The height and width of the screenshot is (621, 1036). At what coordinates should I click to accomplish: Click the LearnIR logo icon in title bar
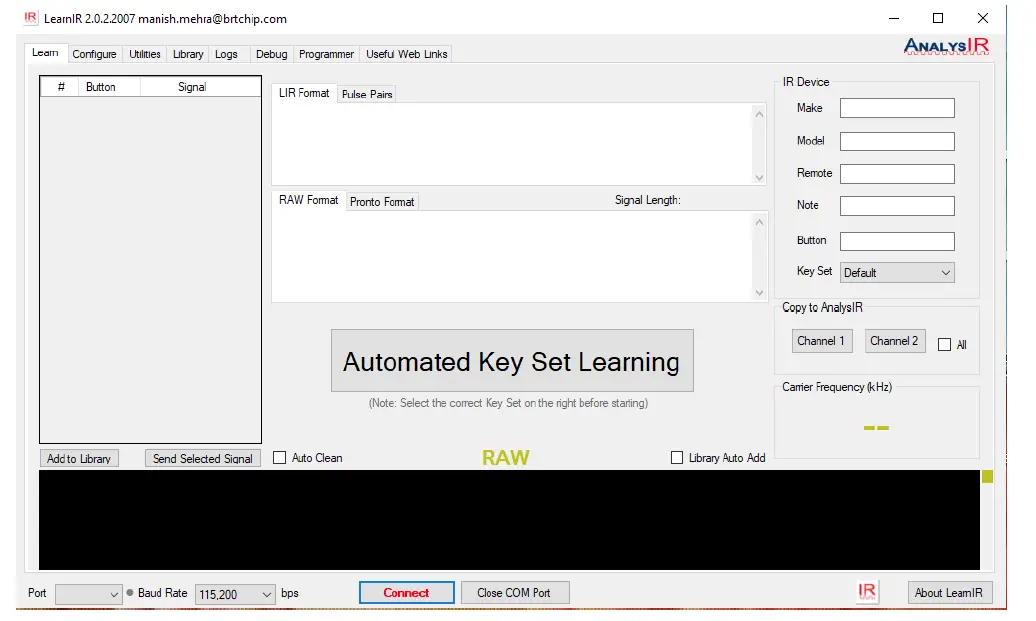[x=29, y=18]
